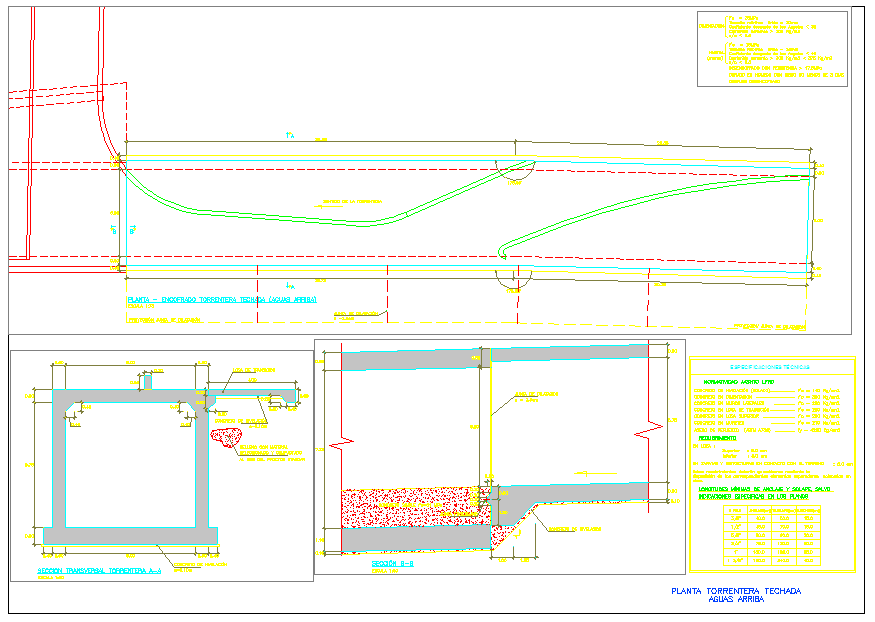Viewport: 875px width, 622px height.
Task: Select the 'PLANTA - ENCOFRADO TORRENTERA TECHADA' label
Action: [221, 299]
